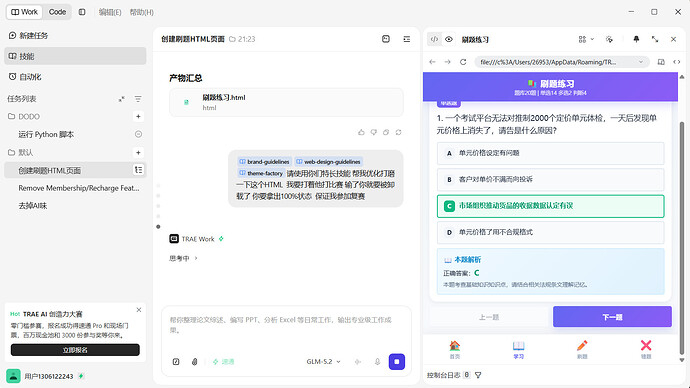Click 立即报名 button

(75, 350)
